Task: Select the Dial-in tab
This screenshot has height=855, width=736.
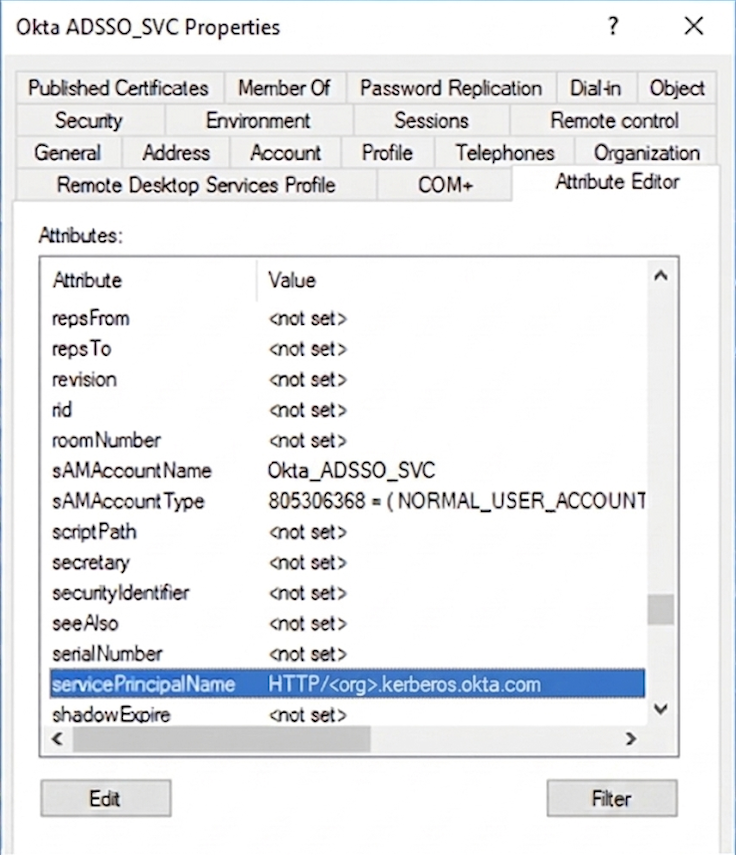Action: (596, 88)
